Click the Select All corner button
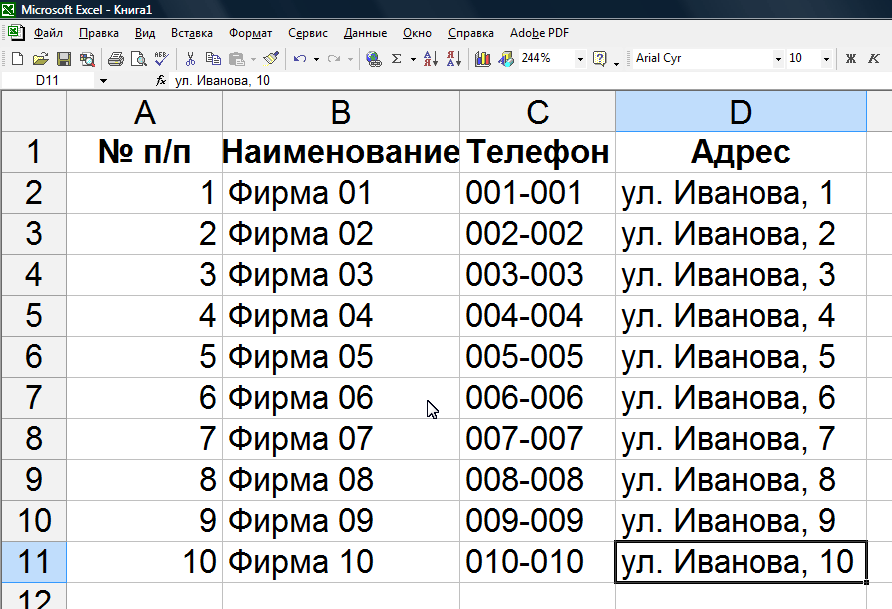 (34, 111)
